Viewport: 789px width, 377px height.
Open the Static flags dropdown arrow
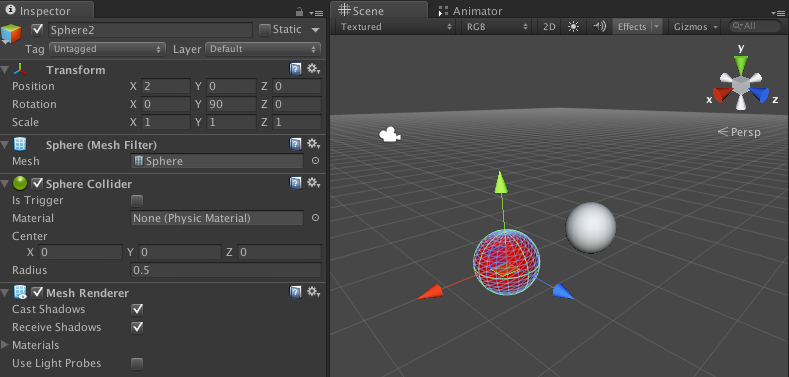[315, 30]
